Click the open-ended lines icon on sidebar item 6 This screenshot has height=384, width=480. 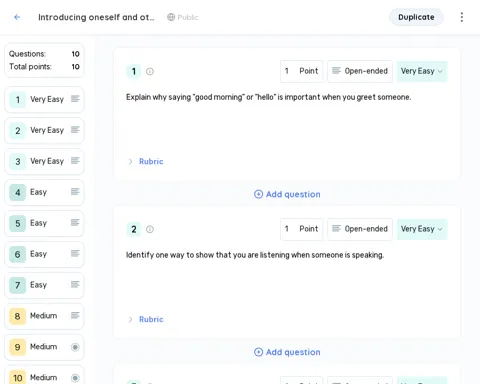click(x=75, y=253)
